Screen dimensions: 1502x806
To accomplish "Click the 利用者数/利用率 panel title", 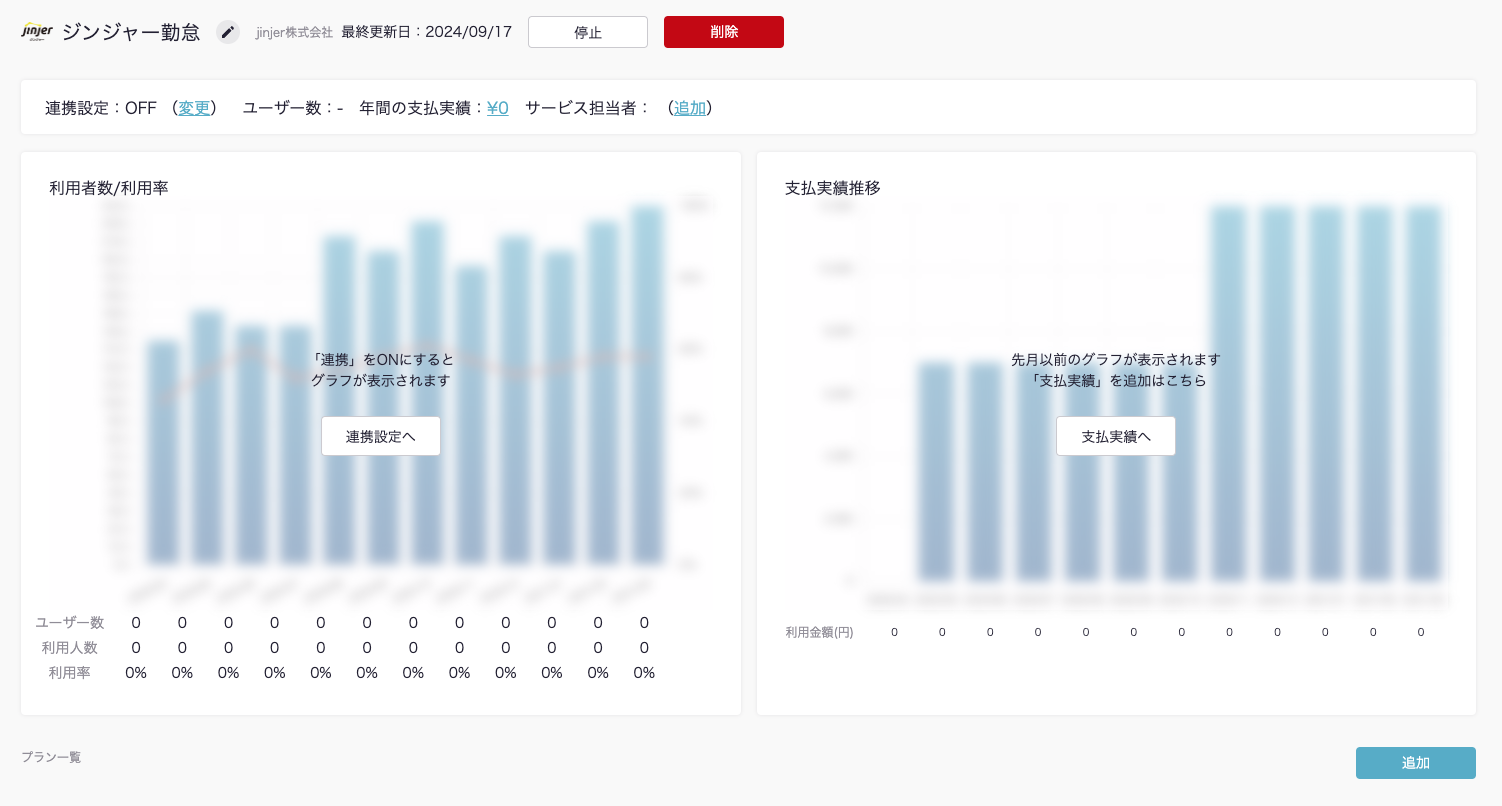I will (108, 188).
